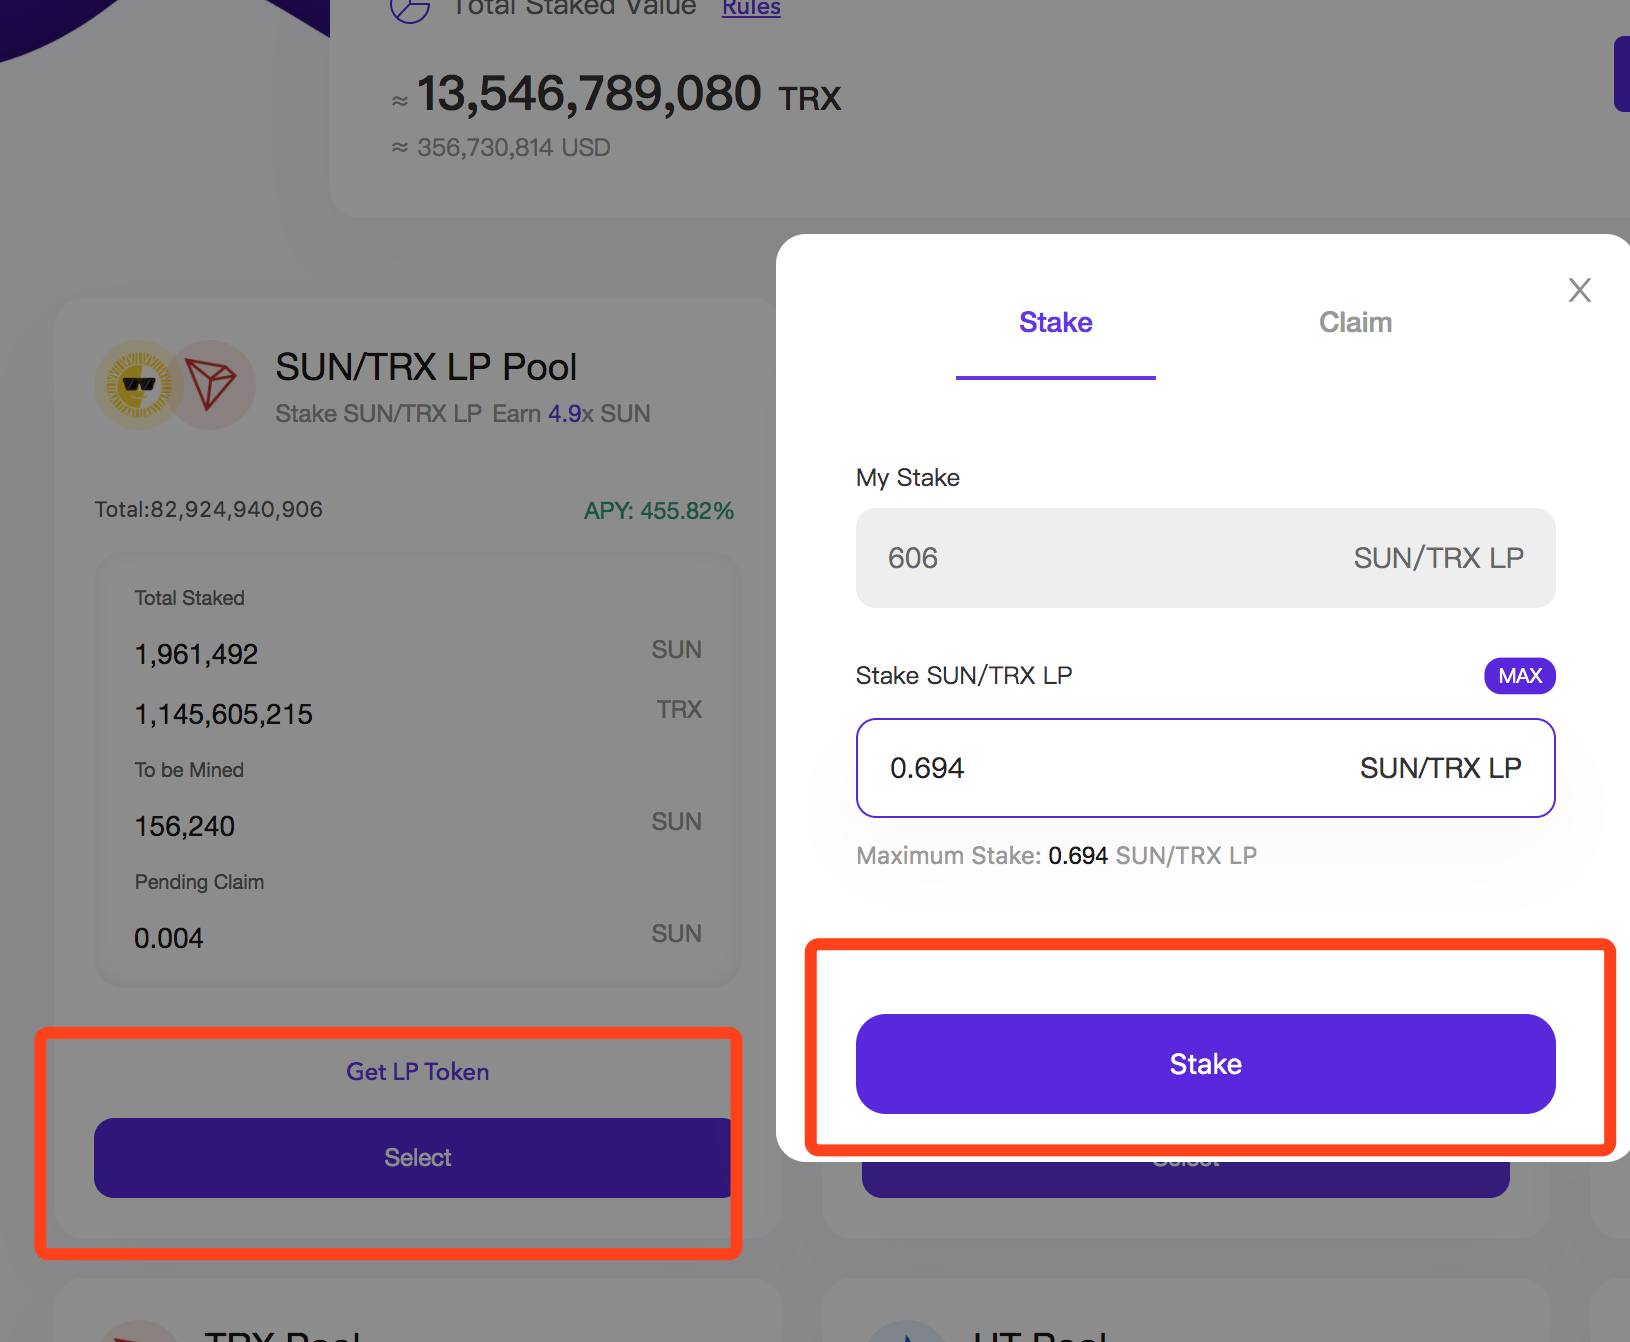Click Select in SUN/TRX LP Pool
Screen dimensions: 1630x1342
click(414, 1158)
